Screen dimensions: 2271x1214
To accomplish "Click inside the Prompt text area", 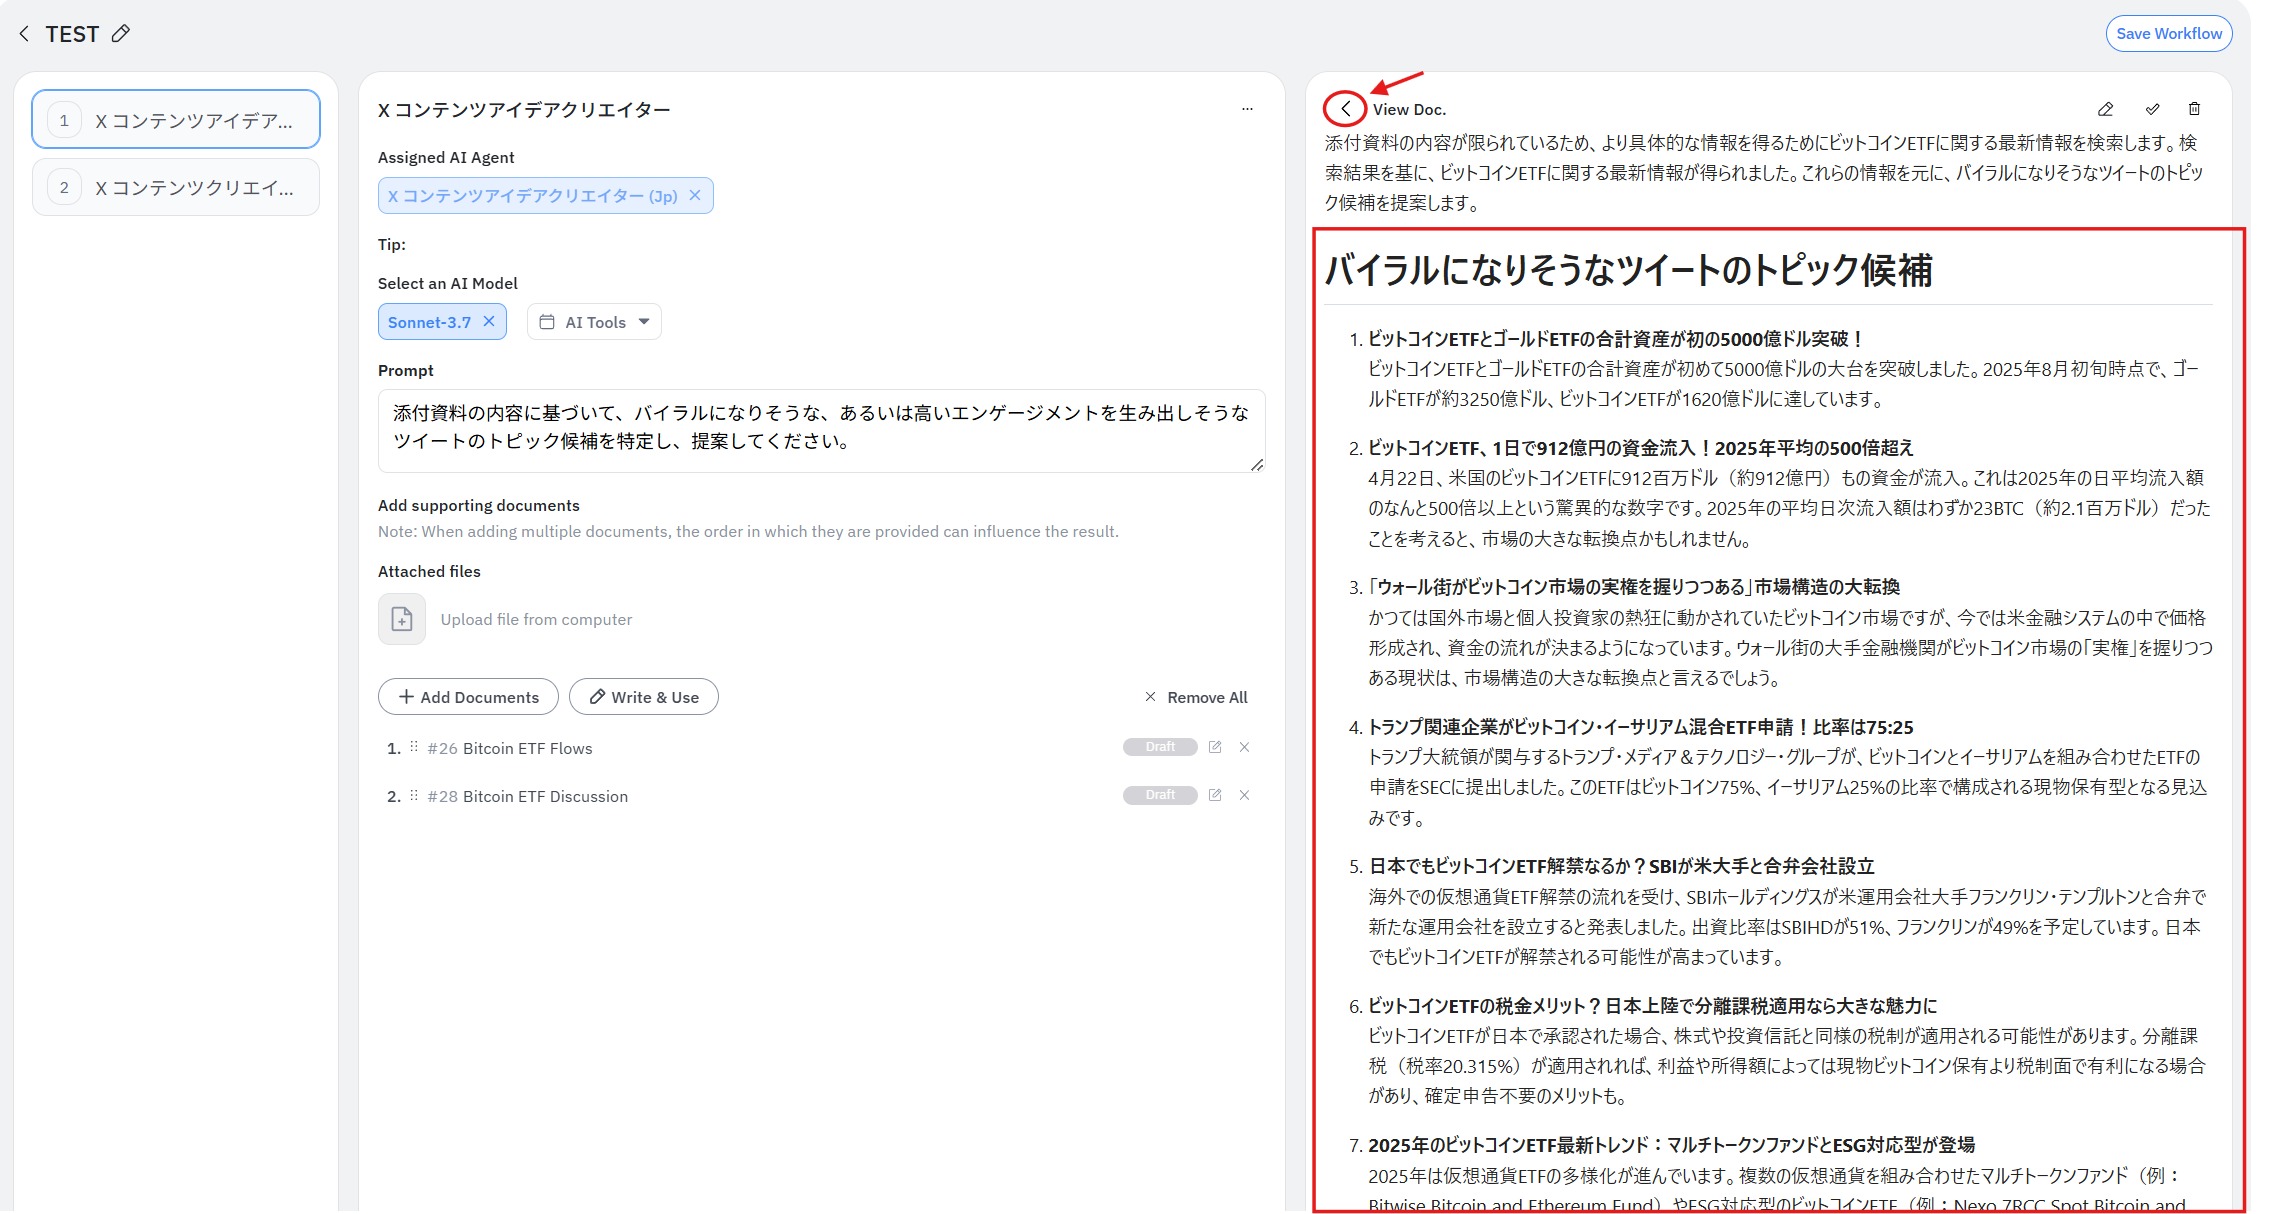I will pos(820,430).
